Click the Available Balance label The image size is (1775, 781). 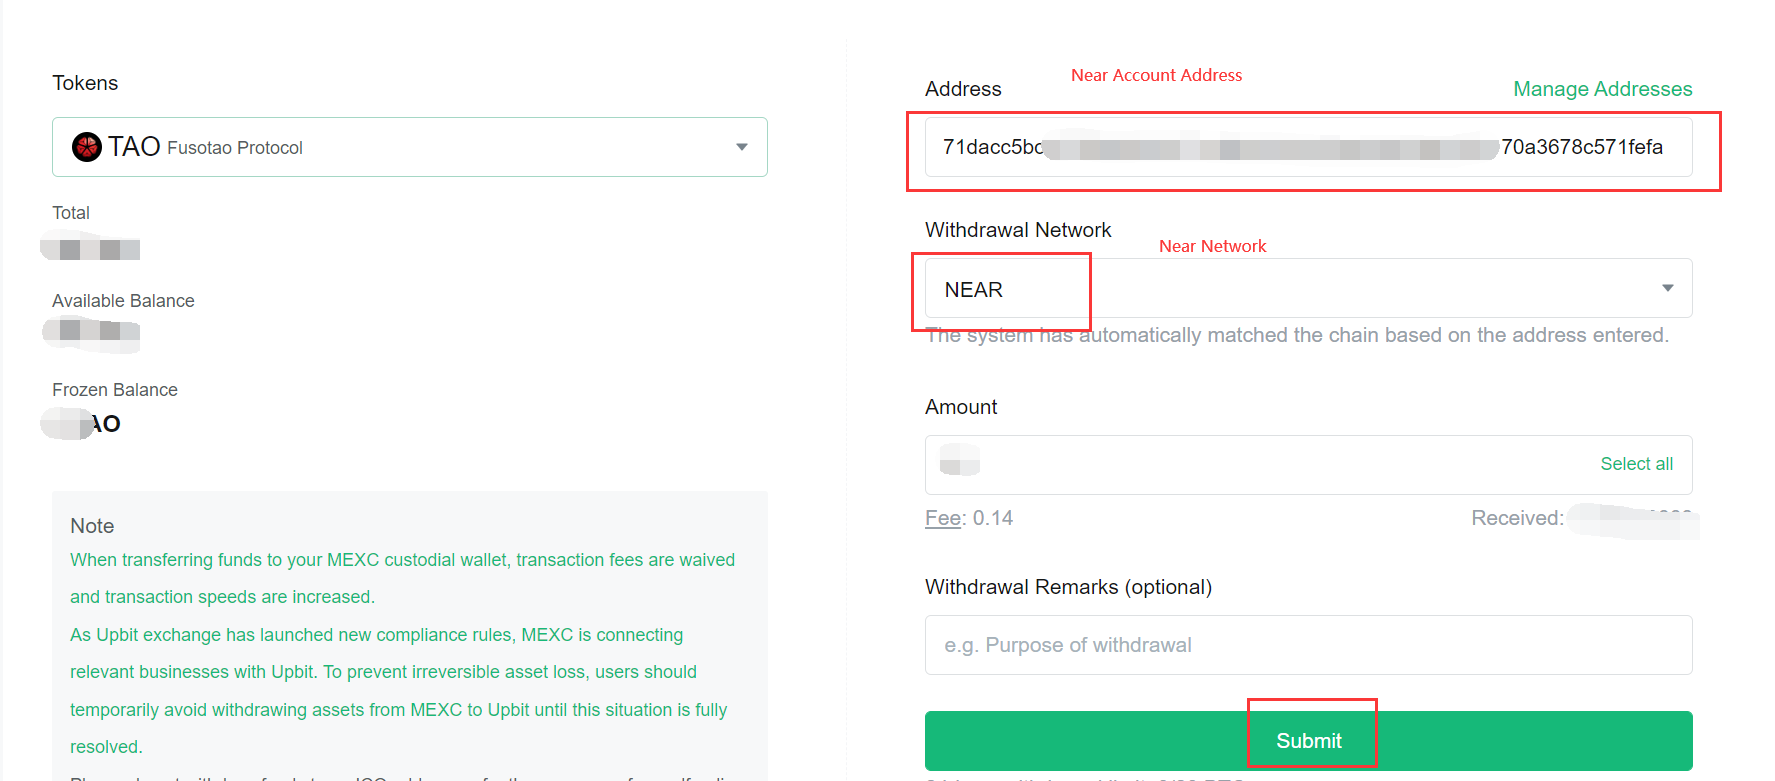(123, 301)
